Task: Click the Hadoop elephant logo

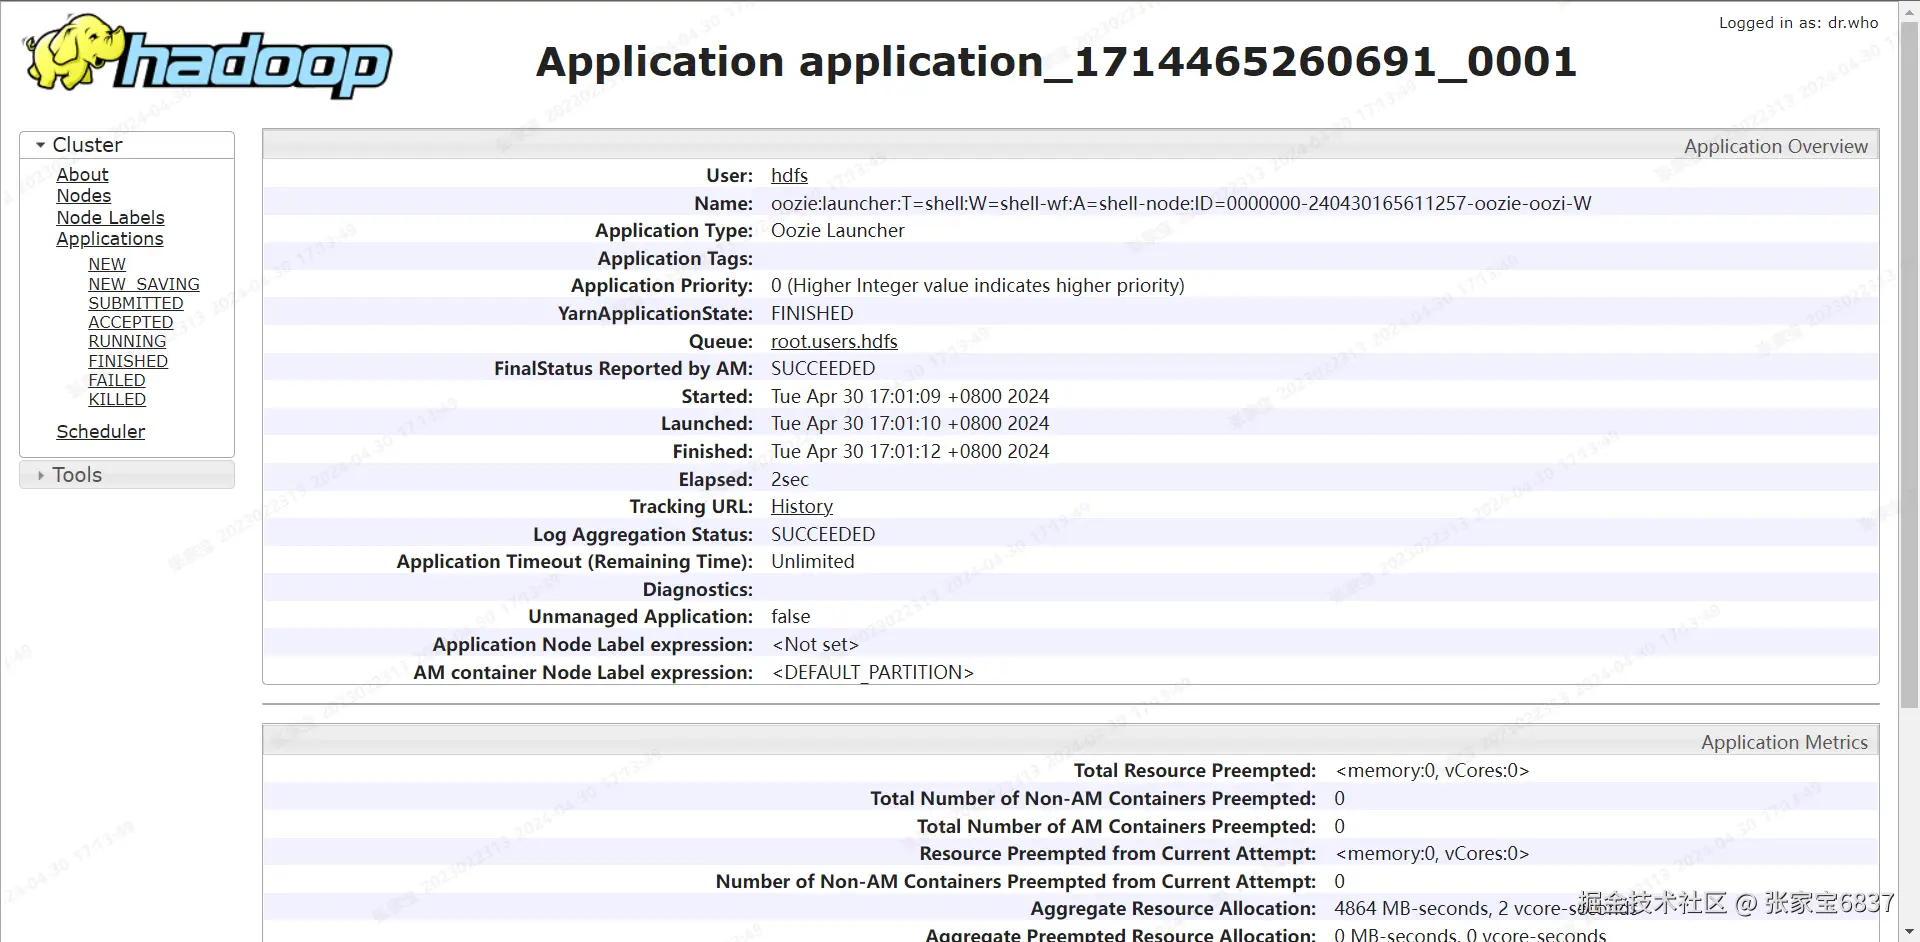Action: click(x=208, y=58)
